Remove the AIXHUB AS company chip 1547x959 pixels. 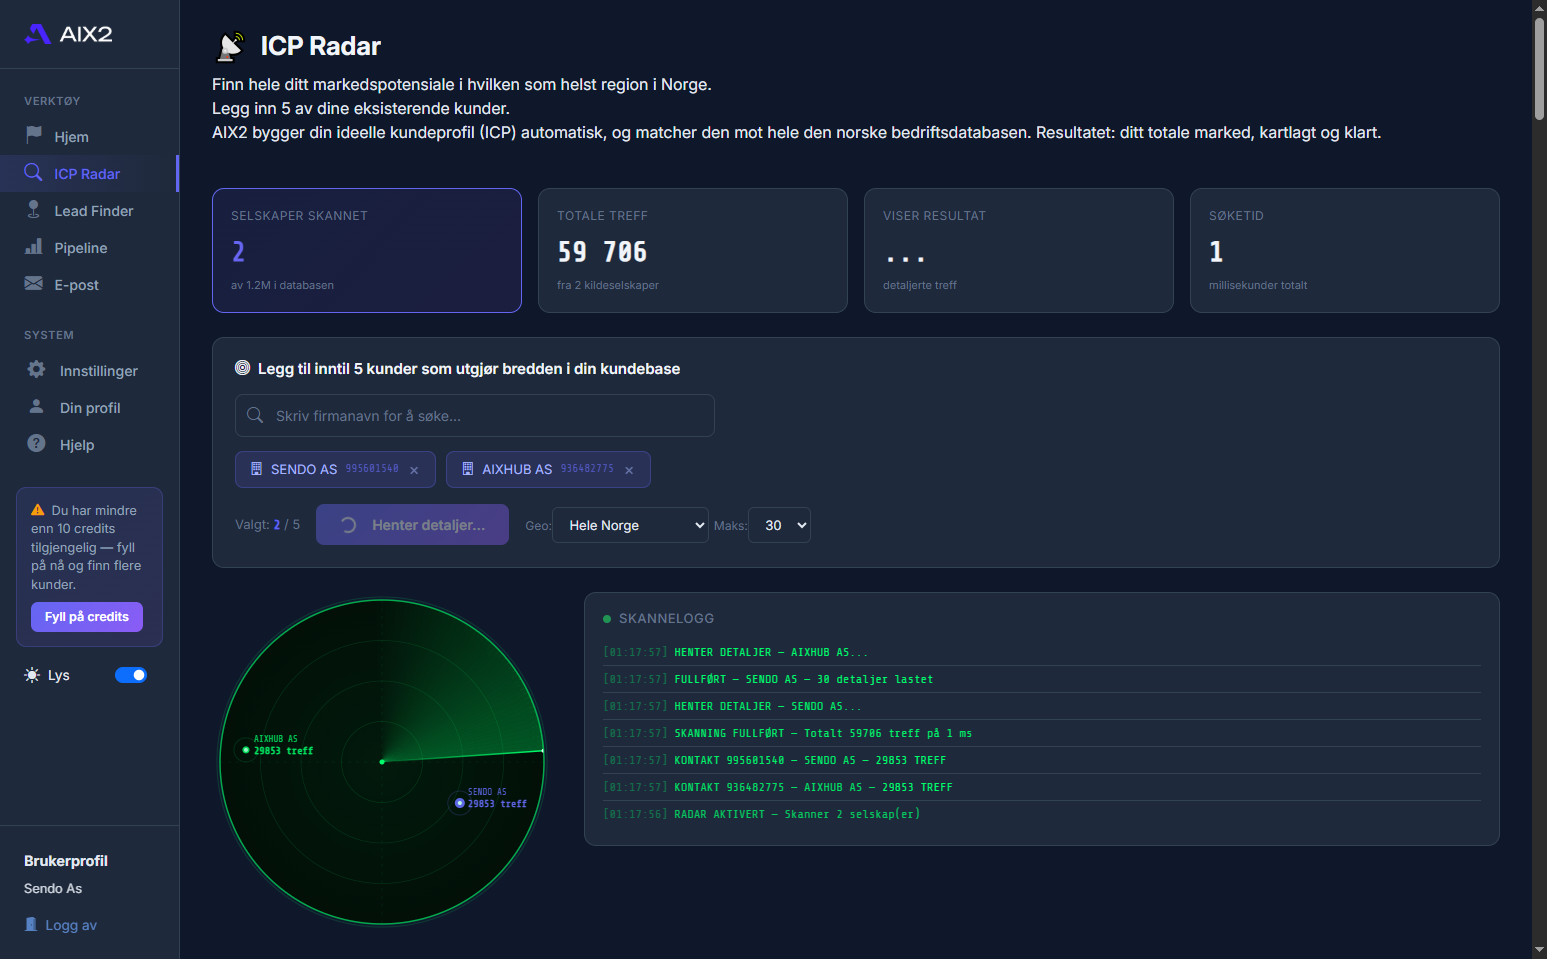[628, 469]
